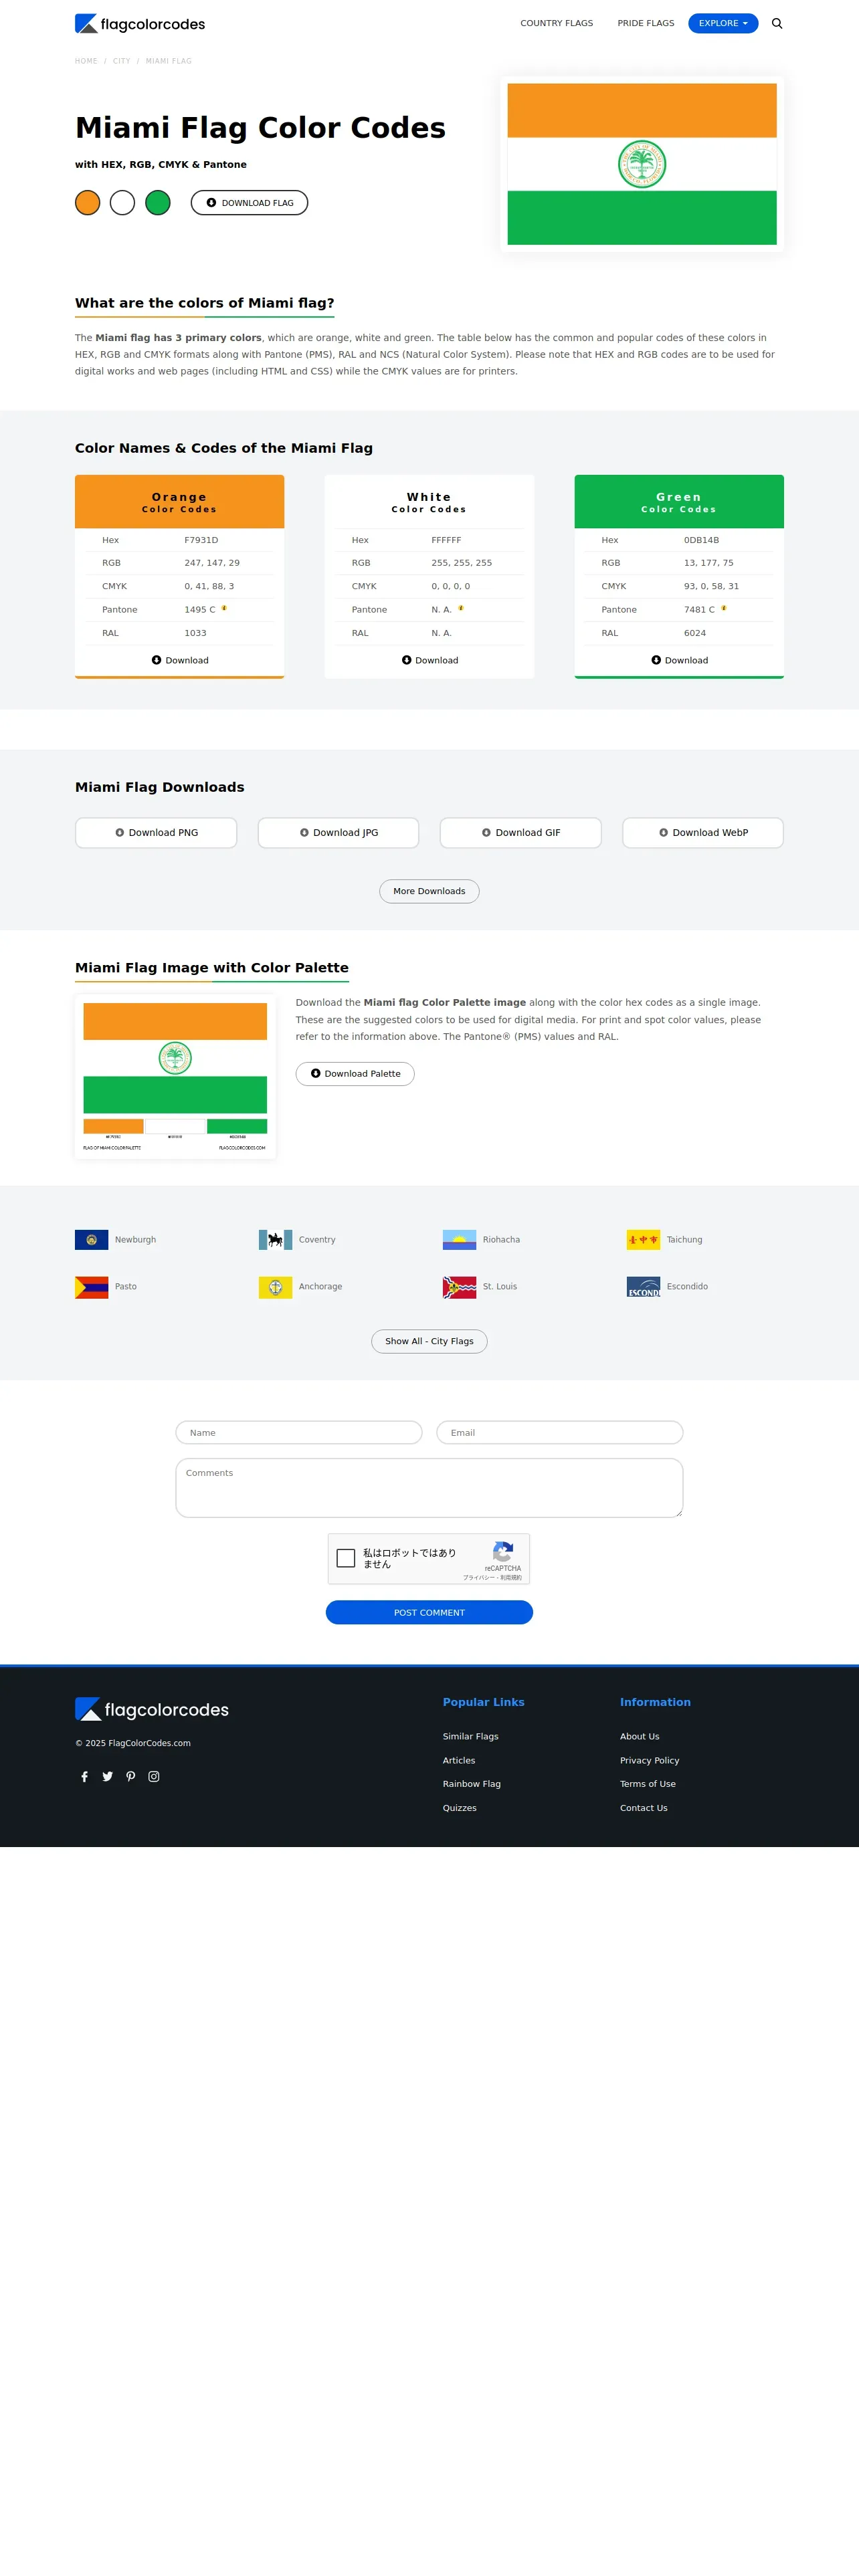Open Similar Flags footer link
859x2576 pixels.
pos(471,1737)
